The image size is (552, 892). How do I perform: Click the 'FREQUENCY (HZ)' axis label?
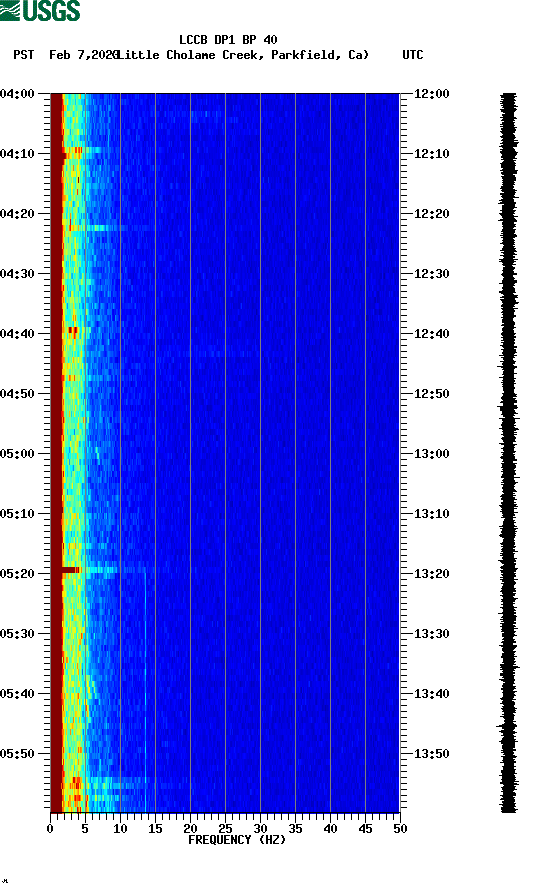(237, 840)
